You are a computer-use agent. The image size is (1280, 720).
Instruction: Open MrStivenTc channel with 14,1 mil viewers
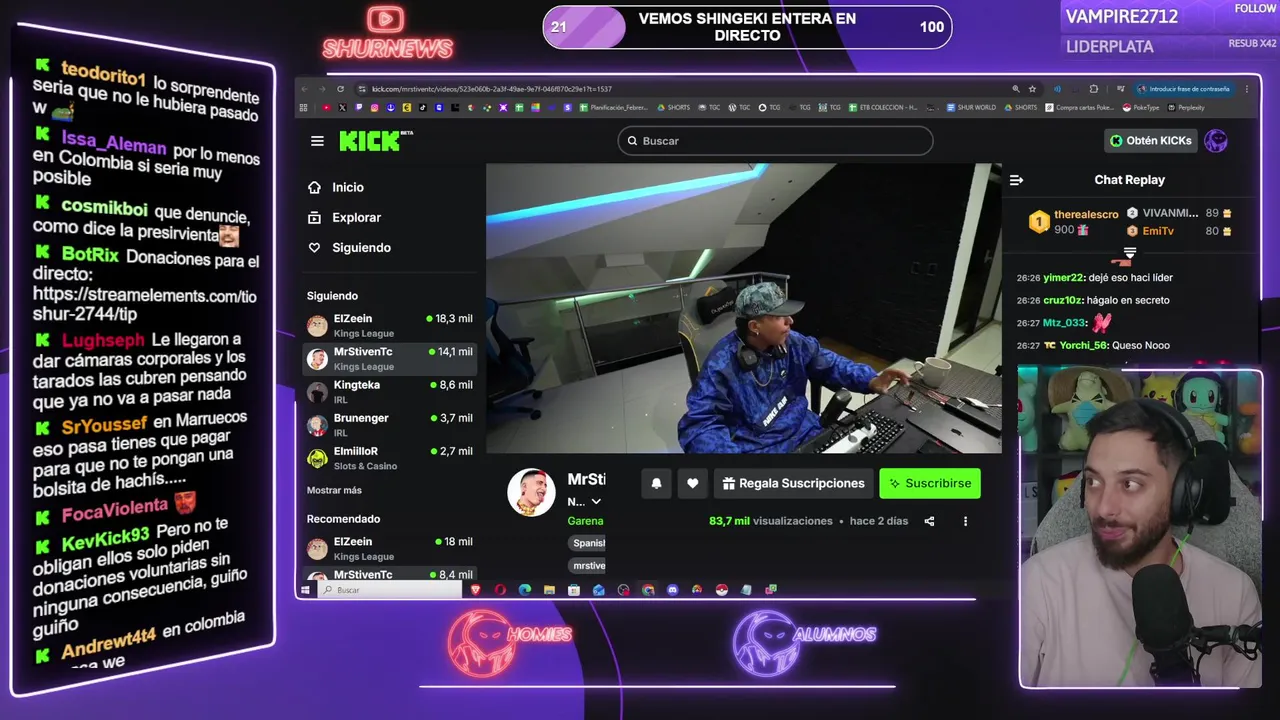tap(390, 358)
